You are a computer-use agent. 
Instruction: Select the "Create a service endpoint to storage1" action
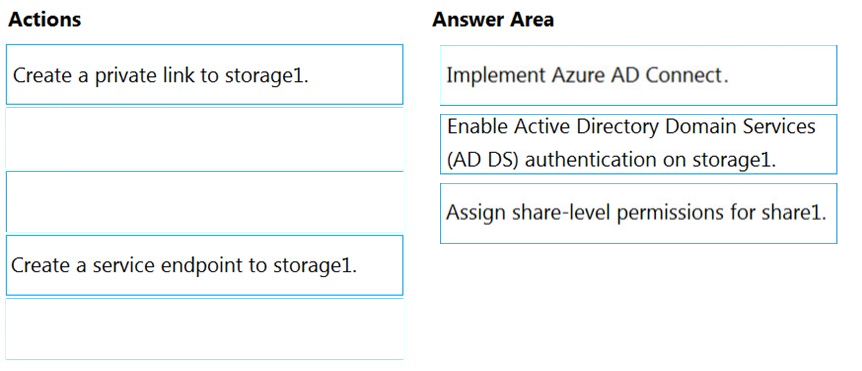point(205,265)
